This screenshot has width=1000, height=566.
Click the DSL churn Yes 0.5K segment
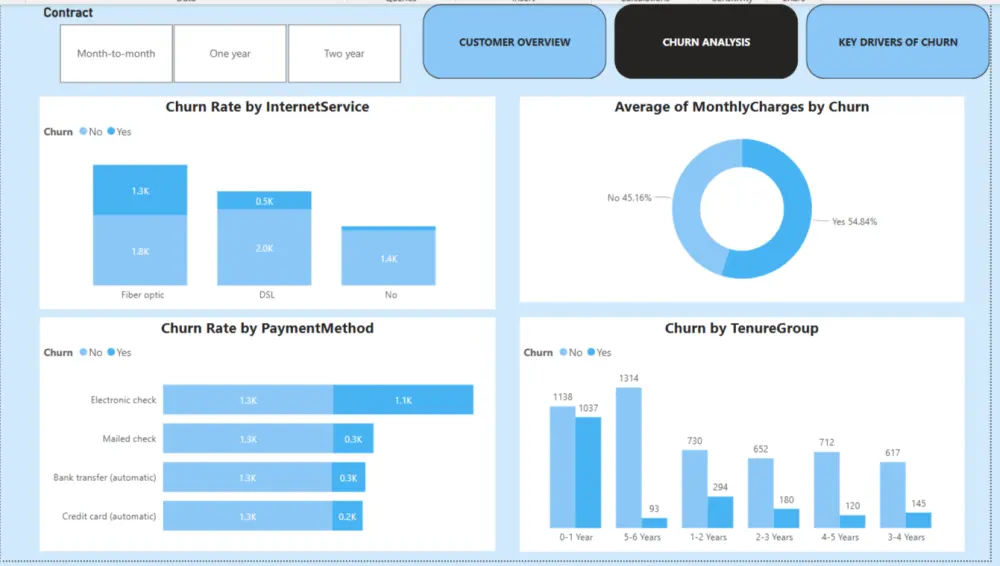coord(264,200)
